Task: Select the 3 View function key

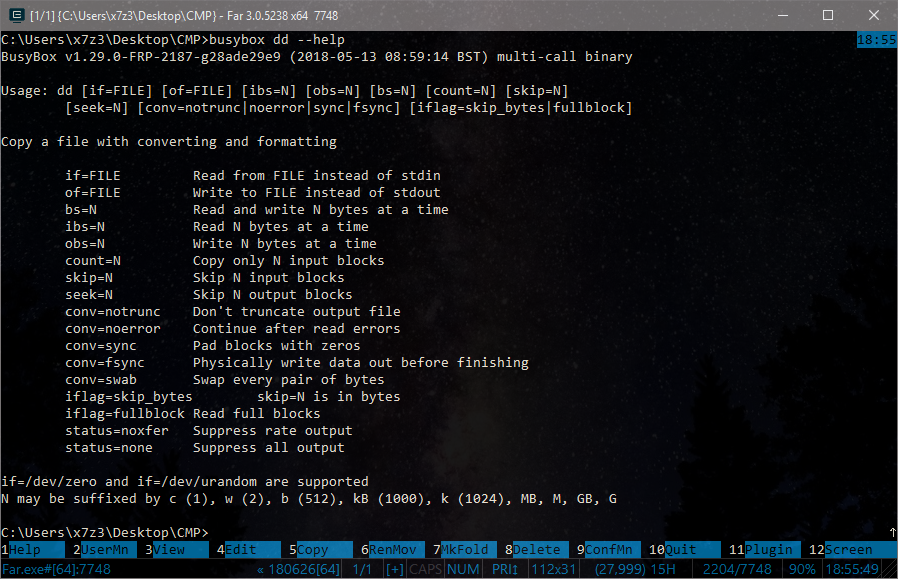Action: pos(176,550)
